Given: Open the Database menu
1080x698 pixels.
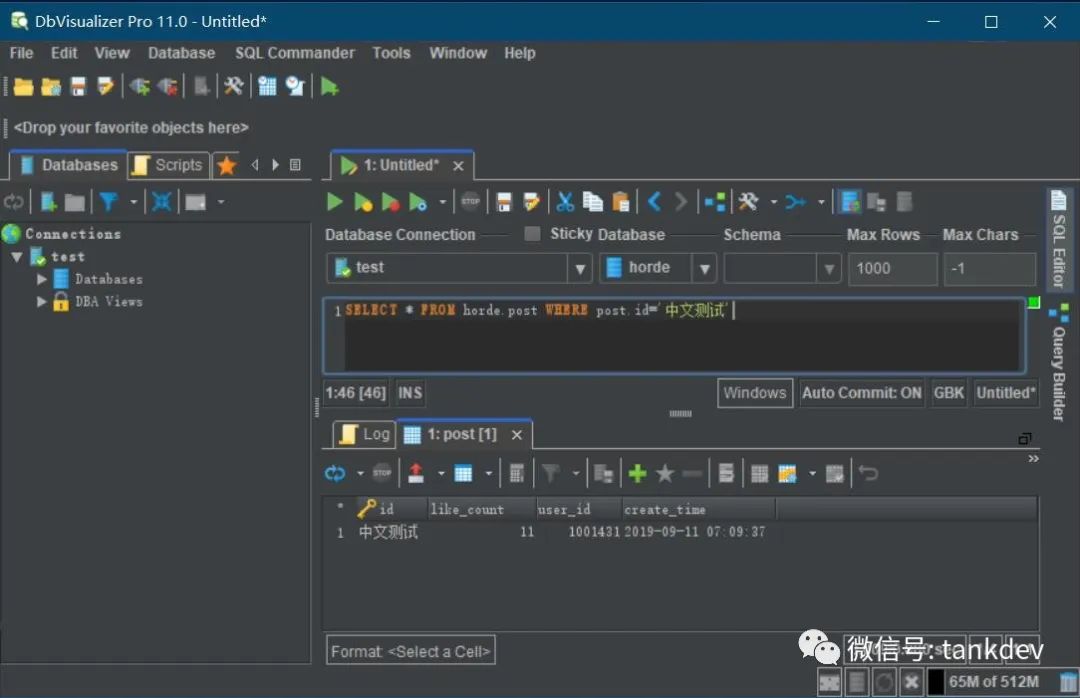Looking at the screenshot, I should pyautogui.click(x=181, y=53).
